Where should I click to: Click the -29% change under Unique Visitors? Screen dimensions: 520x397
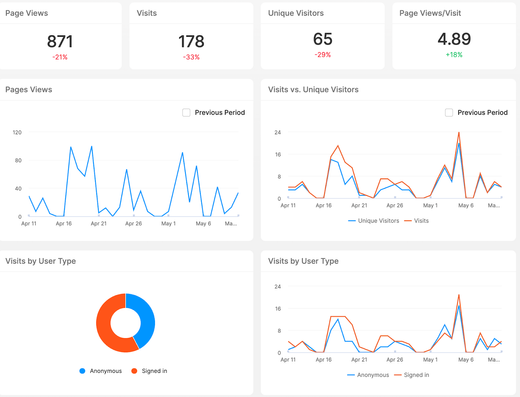(323, 55)
